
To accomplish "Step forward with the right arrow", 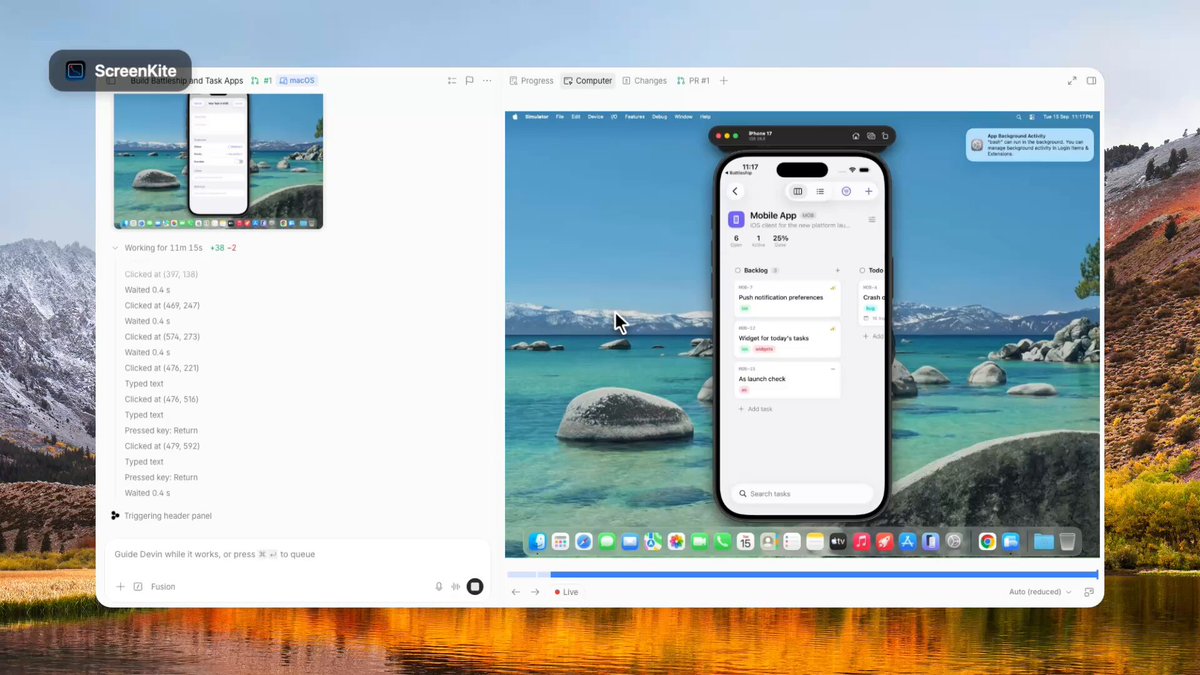I will click(x=535, y=592).
